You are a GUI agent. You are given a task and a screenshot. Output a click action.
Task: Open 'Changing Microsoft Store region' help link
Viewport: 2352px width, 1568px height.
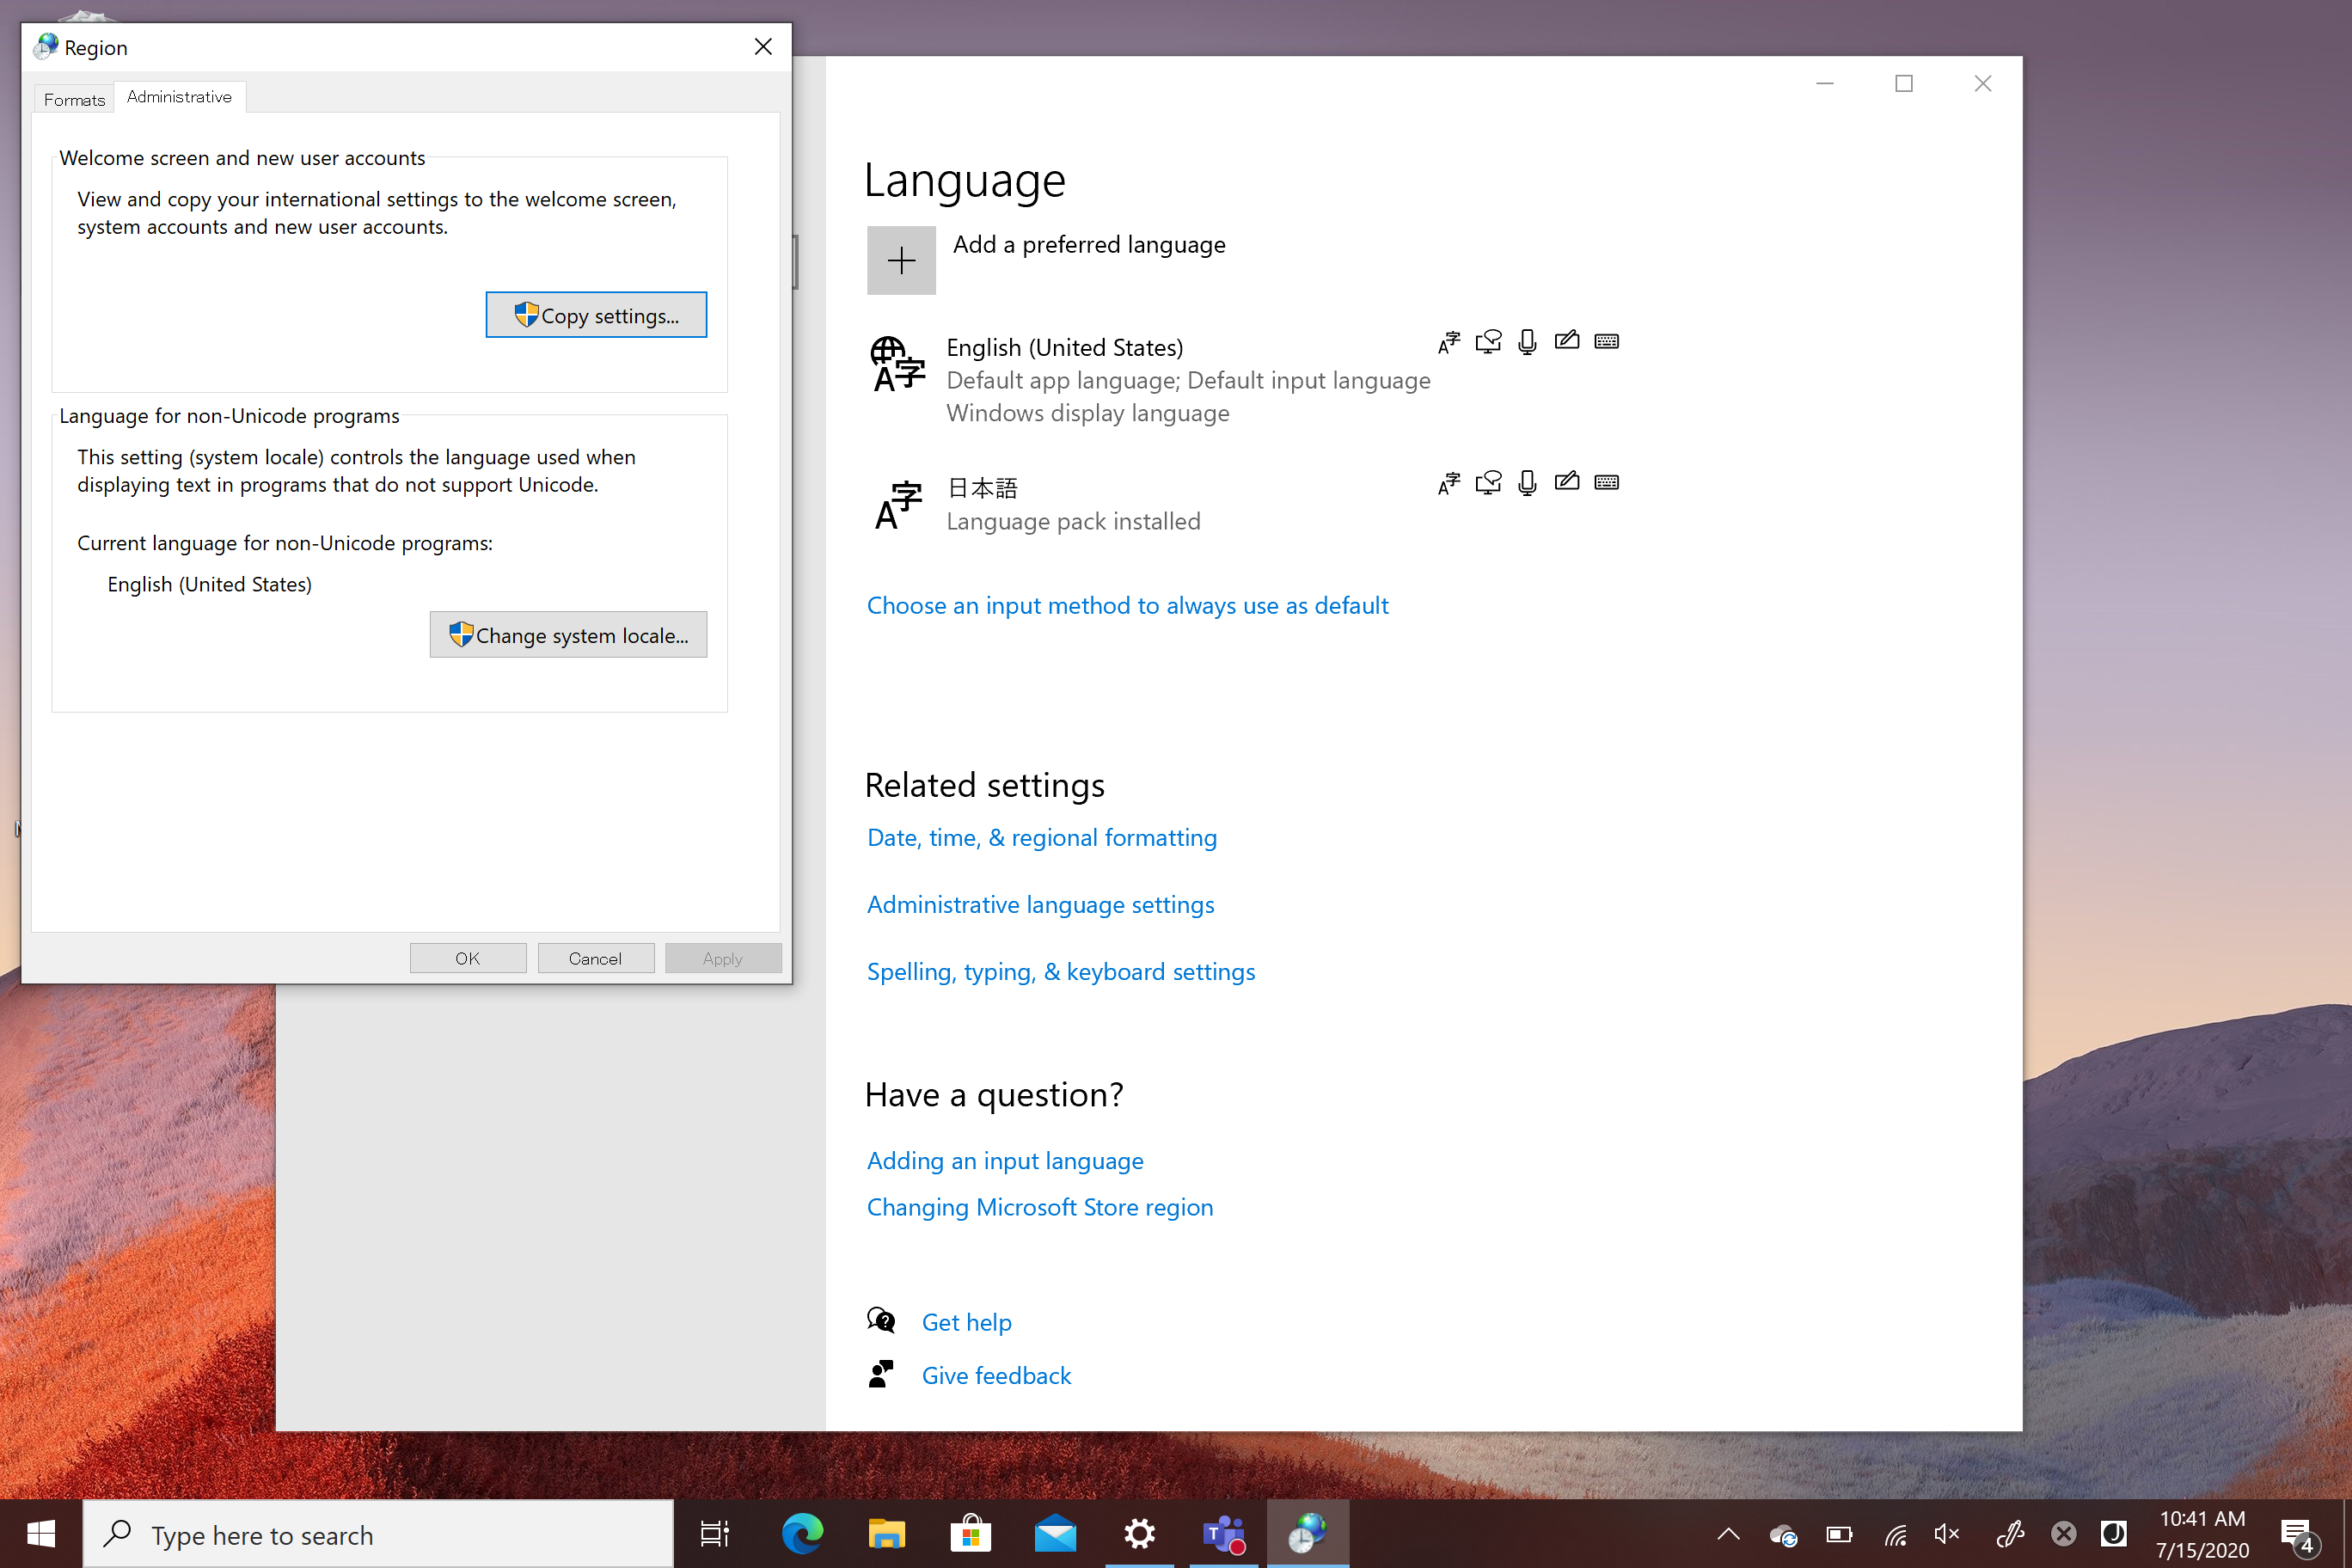pyautogui.click(x=1040, y=1207)
